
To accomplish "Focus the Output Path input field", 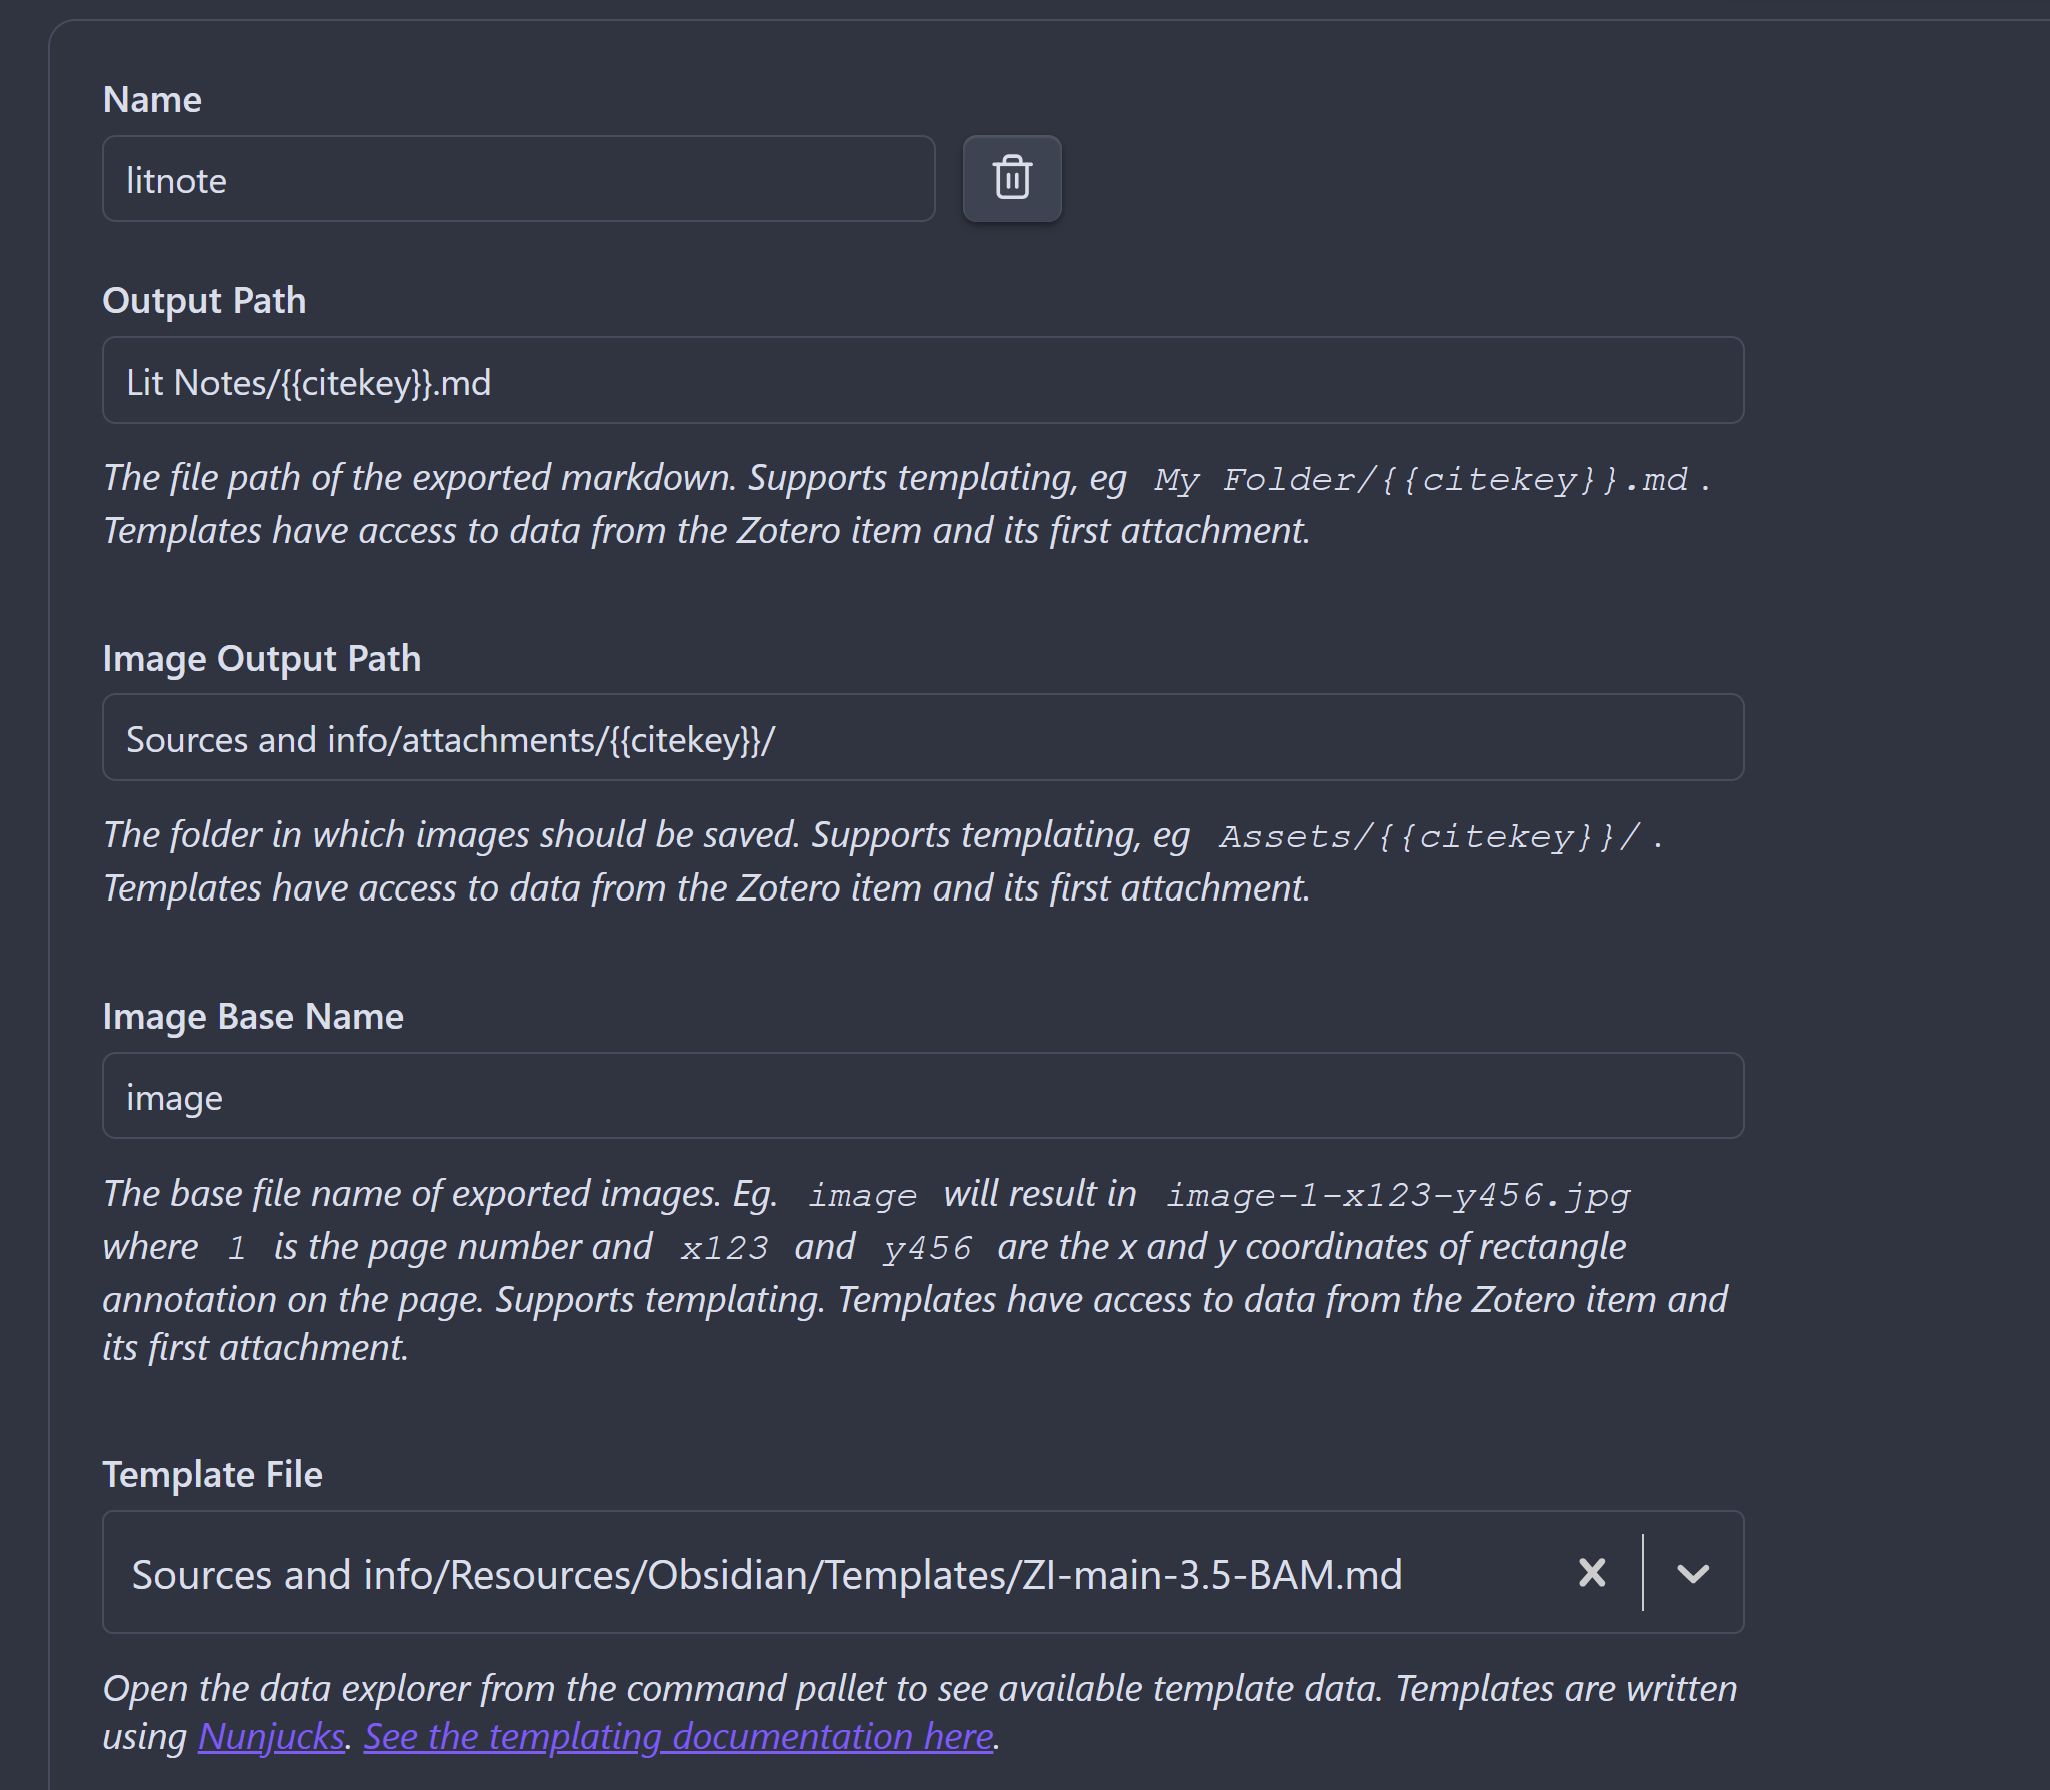I will tap(922, 381).
